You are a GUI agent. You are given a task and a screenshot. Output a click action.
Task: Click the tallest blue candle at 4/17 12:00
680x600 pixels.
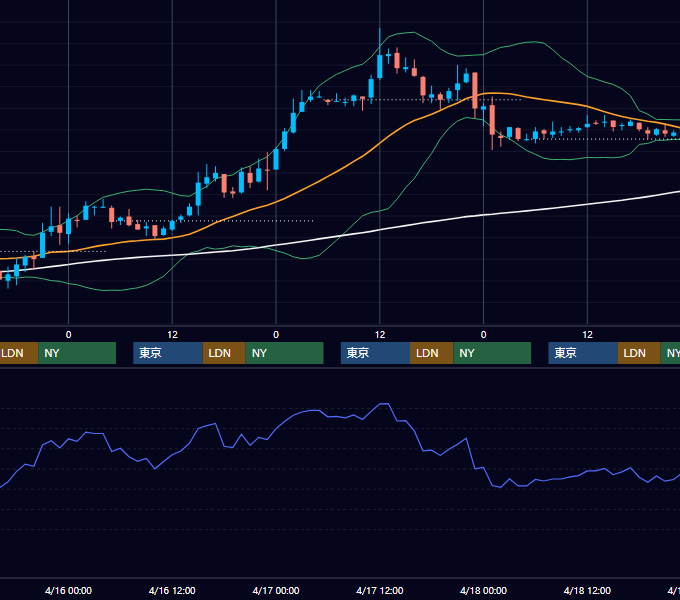(x=380, y=66)
